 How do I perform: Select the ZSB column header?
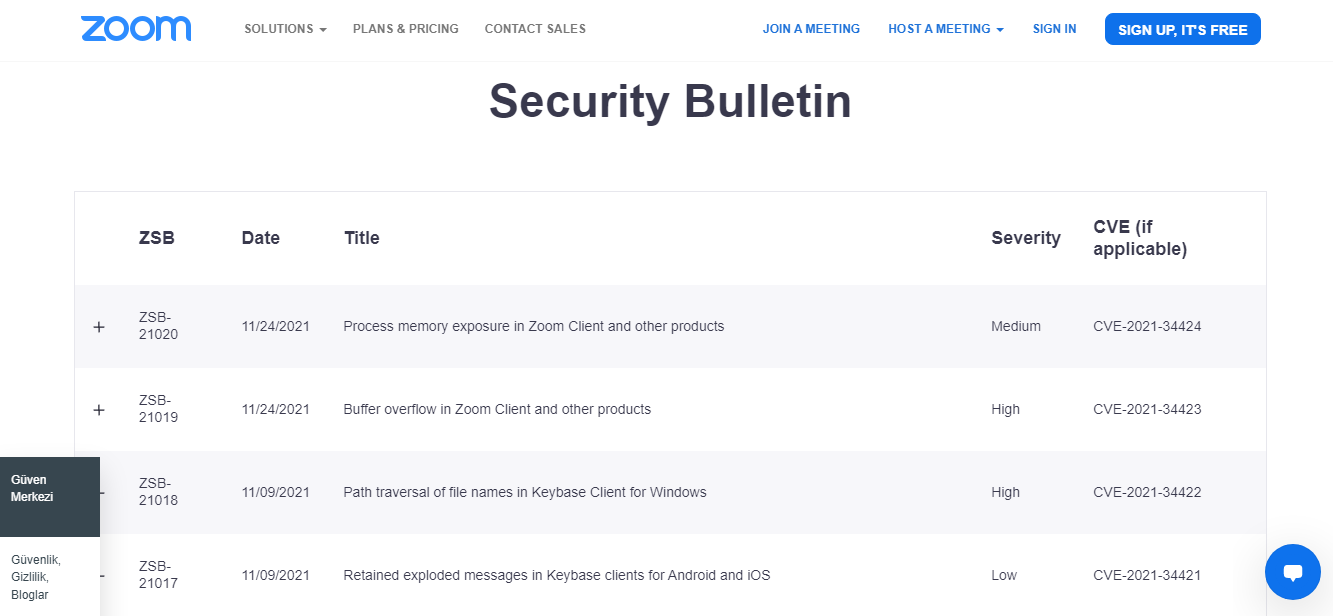157,238
